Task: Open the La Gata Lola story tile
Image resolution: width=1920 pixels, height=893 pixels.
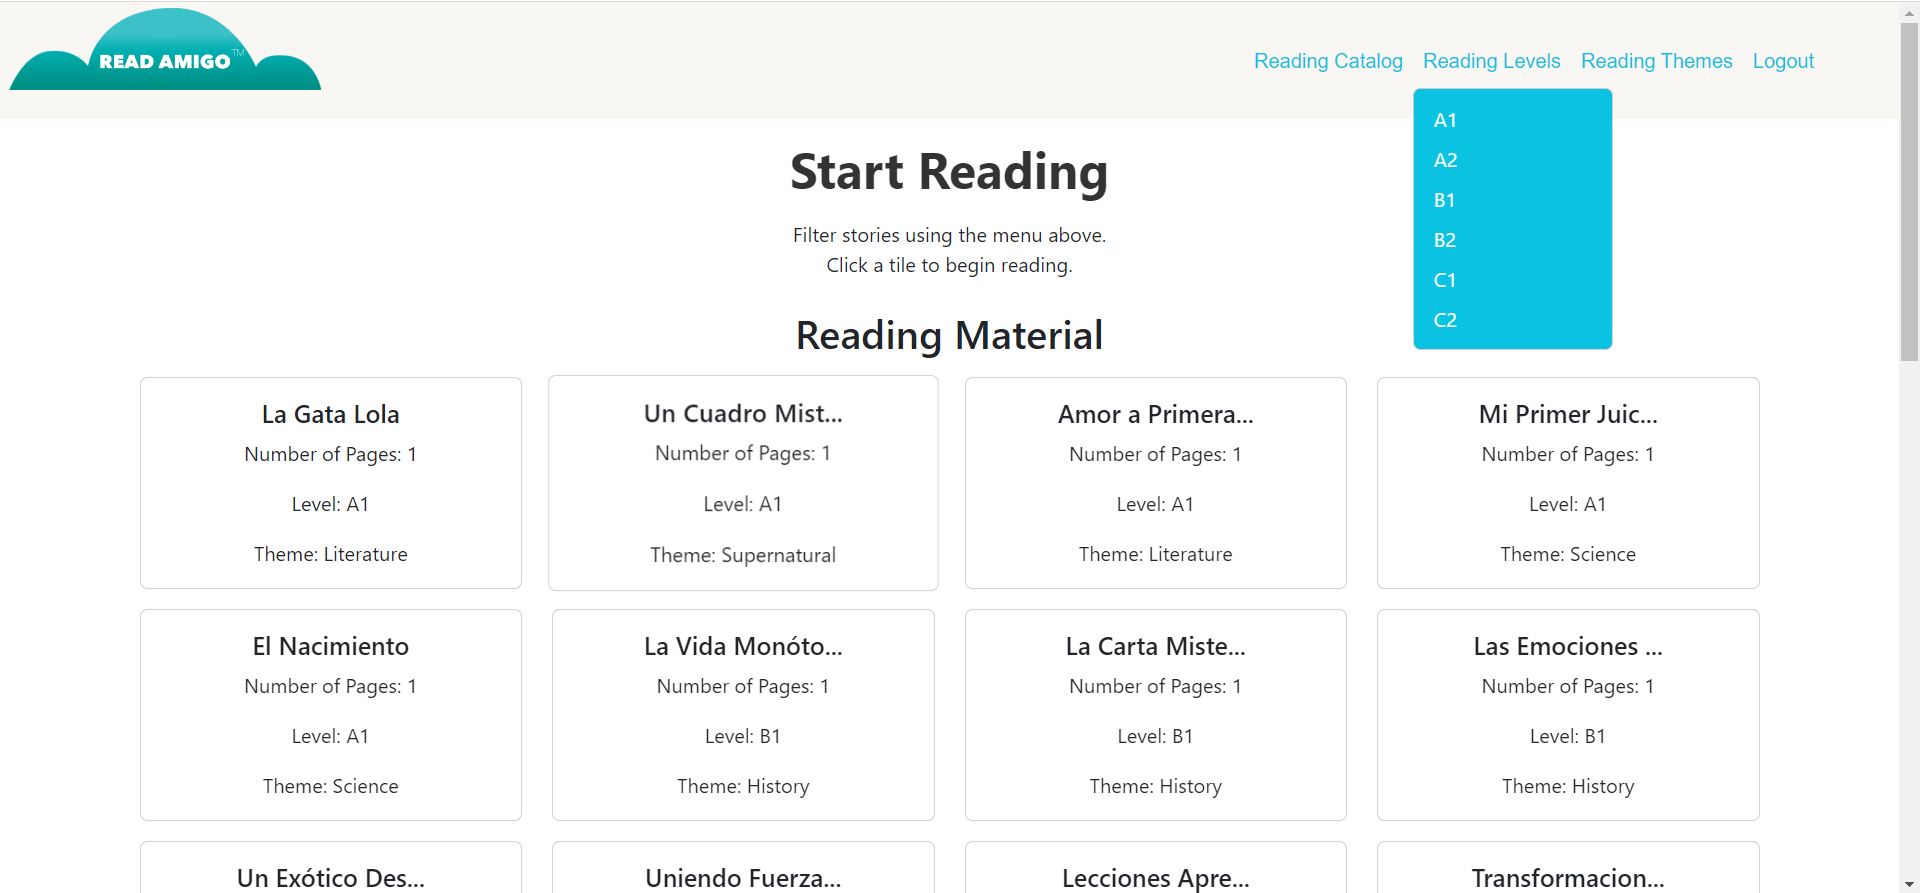Action: (330, 483)
